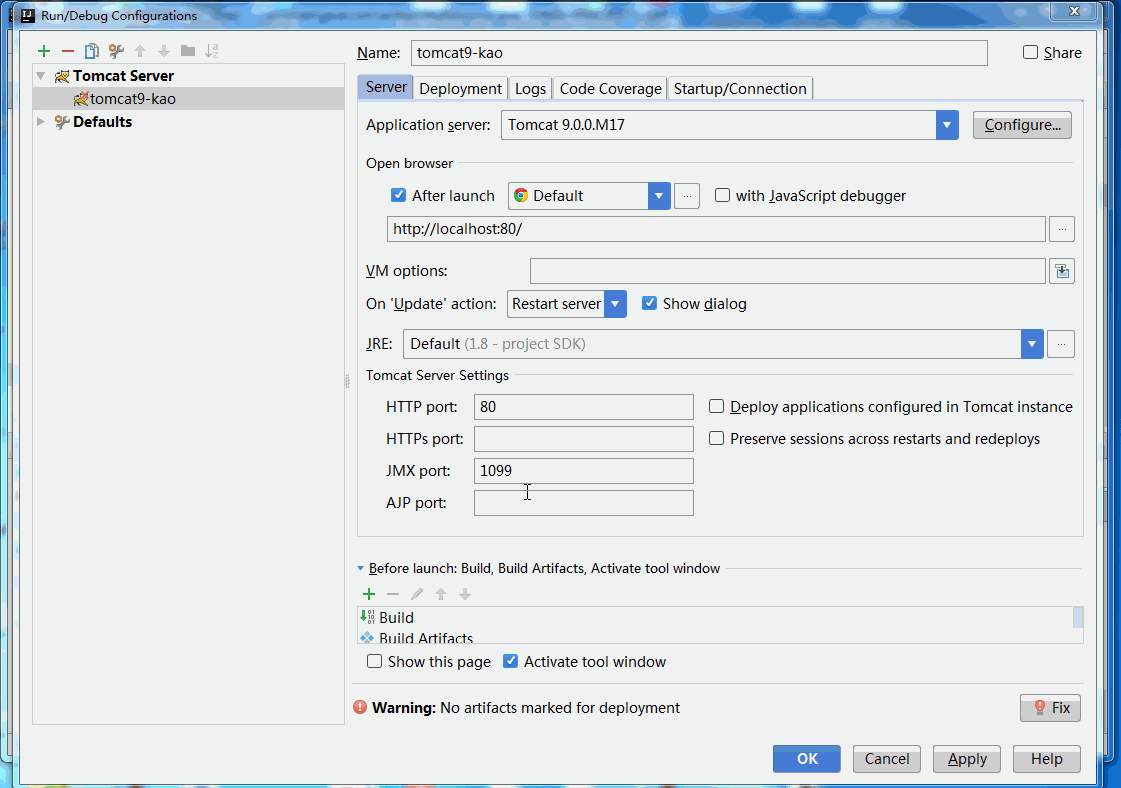Confirm with OK button
Viewport: 1121px width, 788px height.
pyautogui.click(x=806, y=759)
